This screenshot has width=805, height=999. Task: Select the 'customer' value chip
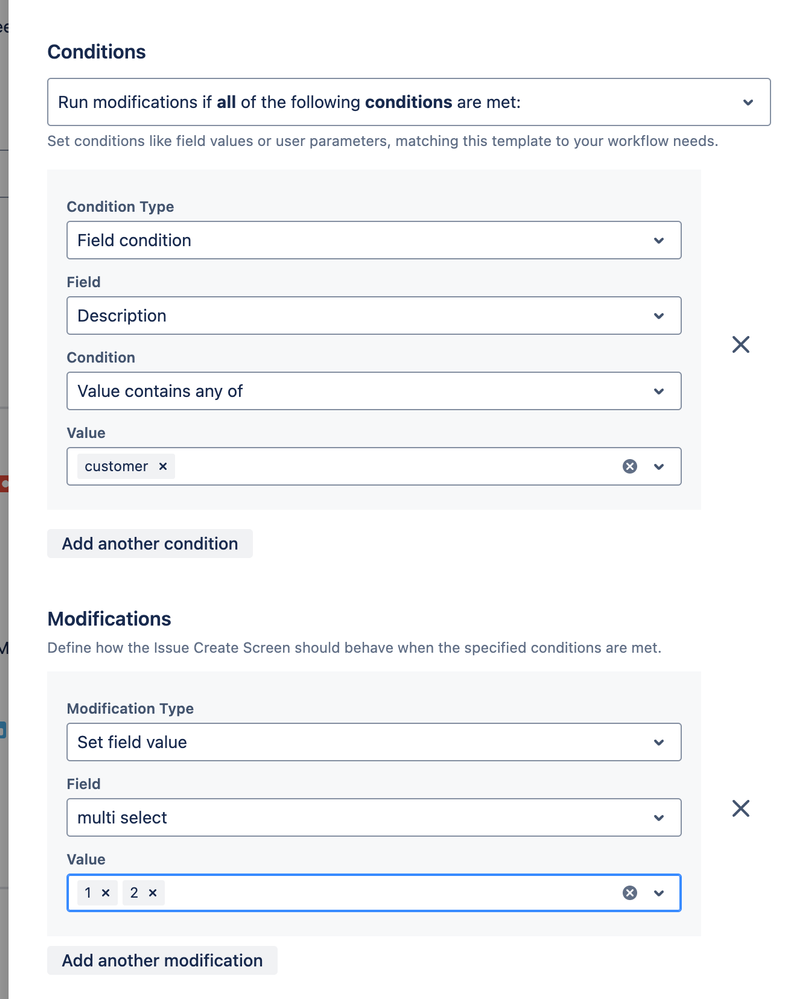116,467
